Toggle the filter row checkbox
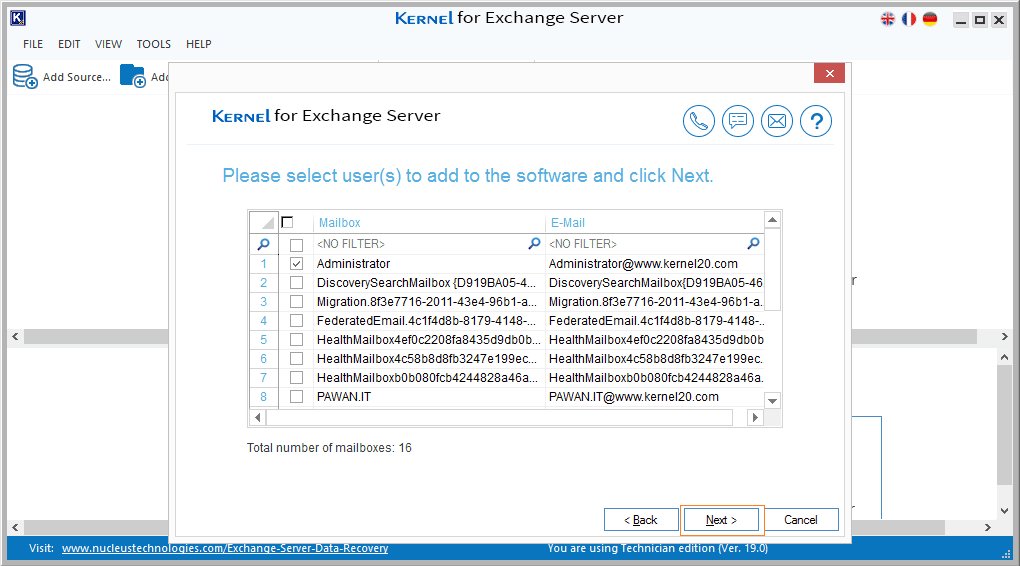 pos(297,245)
